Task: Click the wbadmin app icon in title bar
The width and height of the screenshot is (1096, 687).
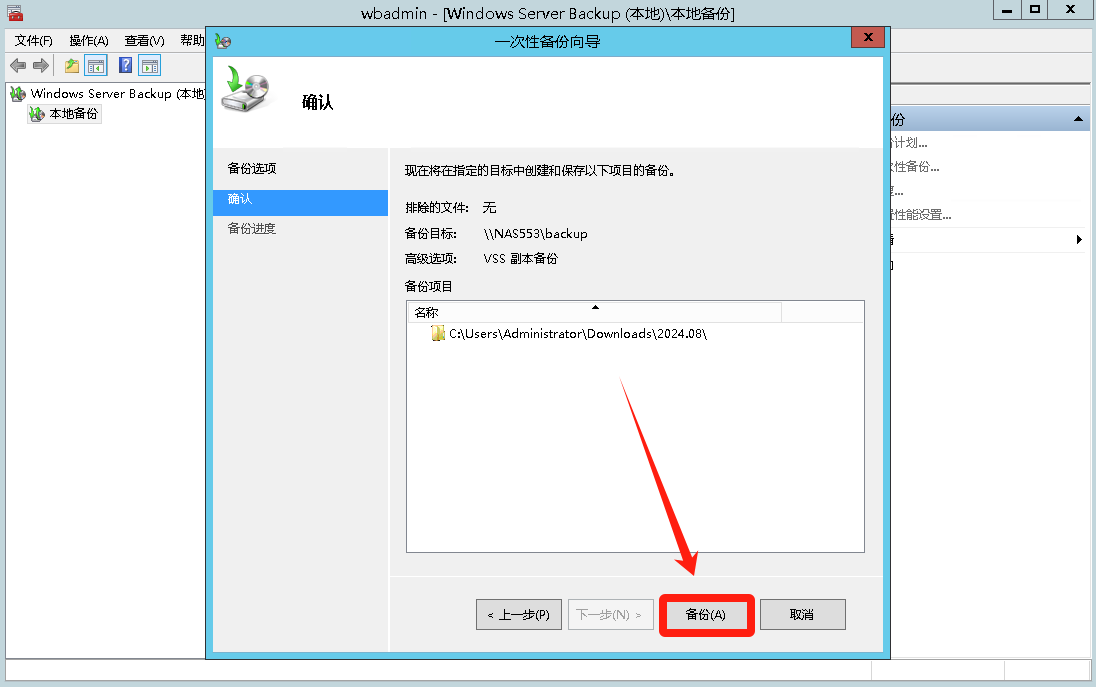Action: 15,13
